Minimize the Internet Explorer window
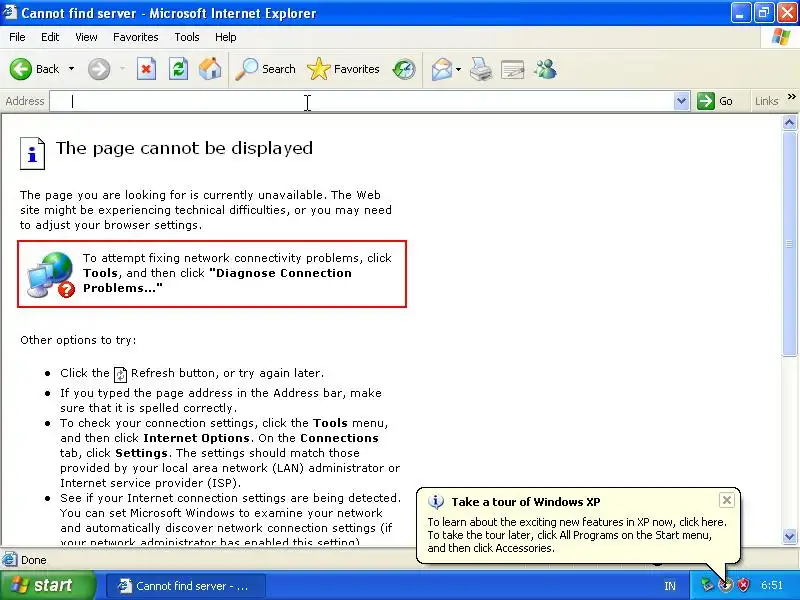The image size is (800, 600). click(740, 13)
